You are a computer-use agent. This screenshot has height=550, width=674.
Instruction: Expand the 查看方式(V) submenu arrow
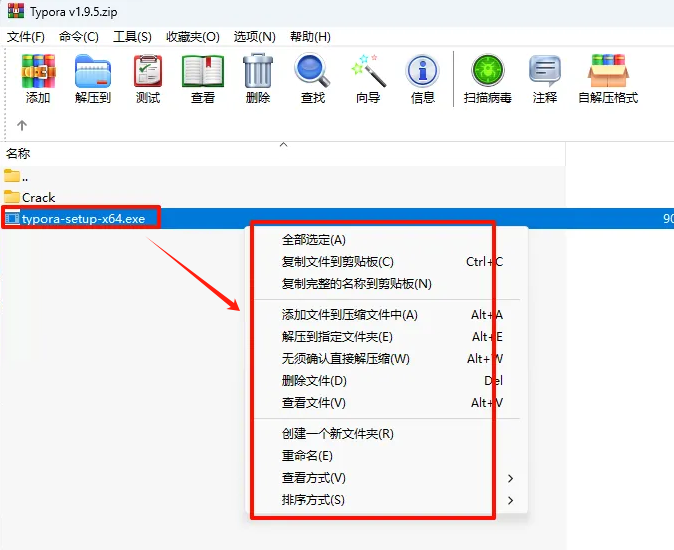510,478
